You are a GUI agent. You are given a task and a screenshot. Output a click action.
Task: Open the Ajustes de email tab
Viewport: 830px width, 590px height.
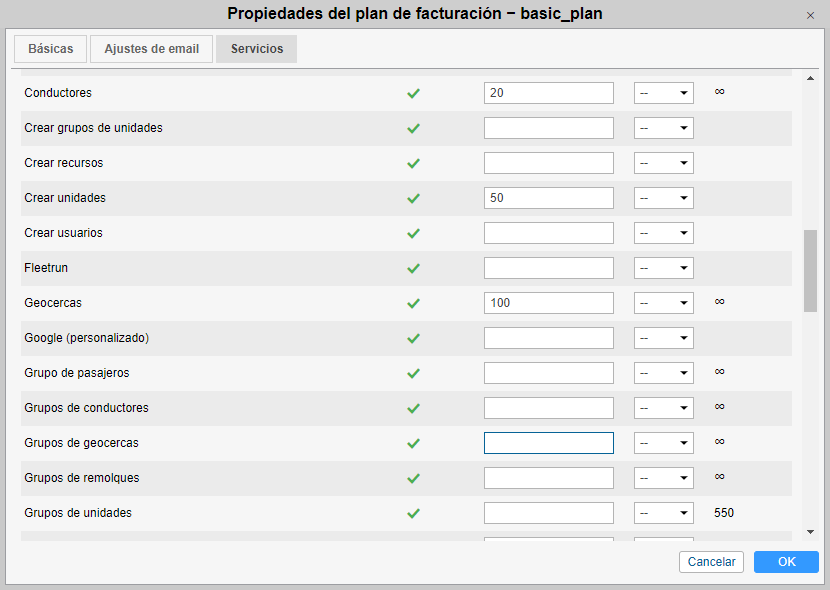152,49
